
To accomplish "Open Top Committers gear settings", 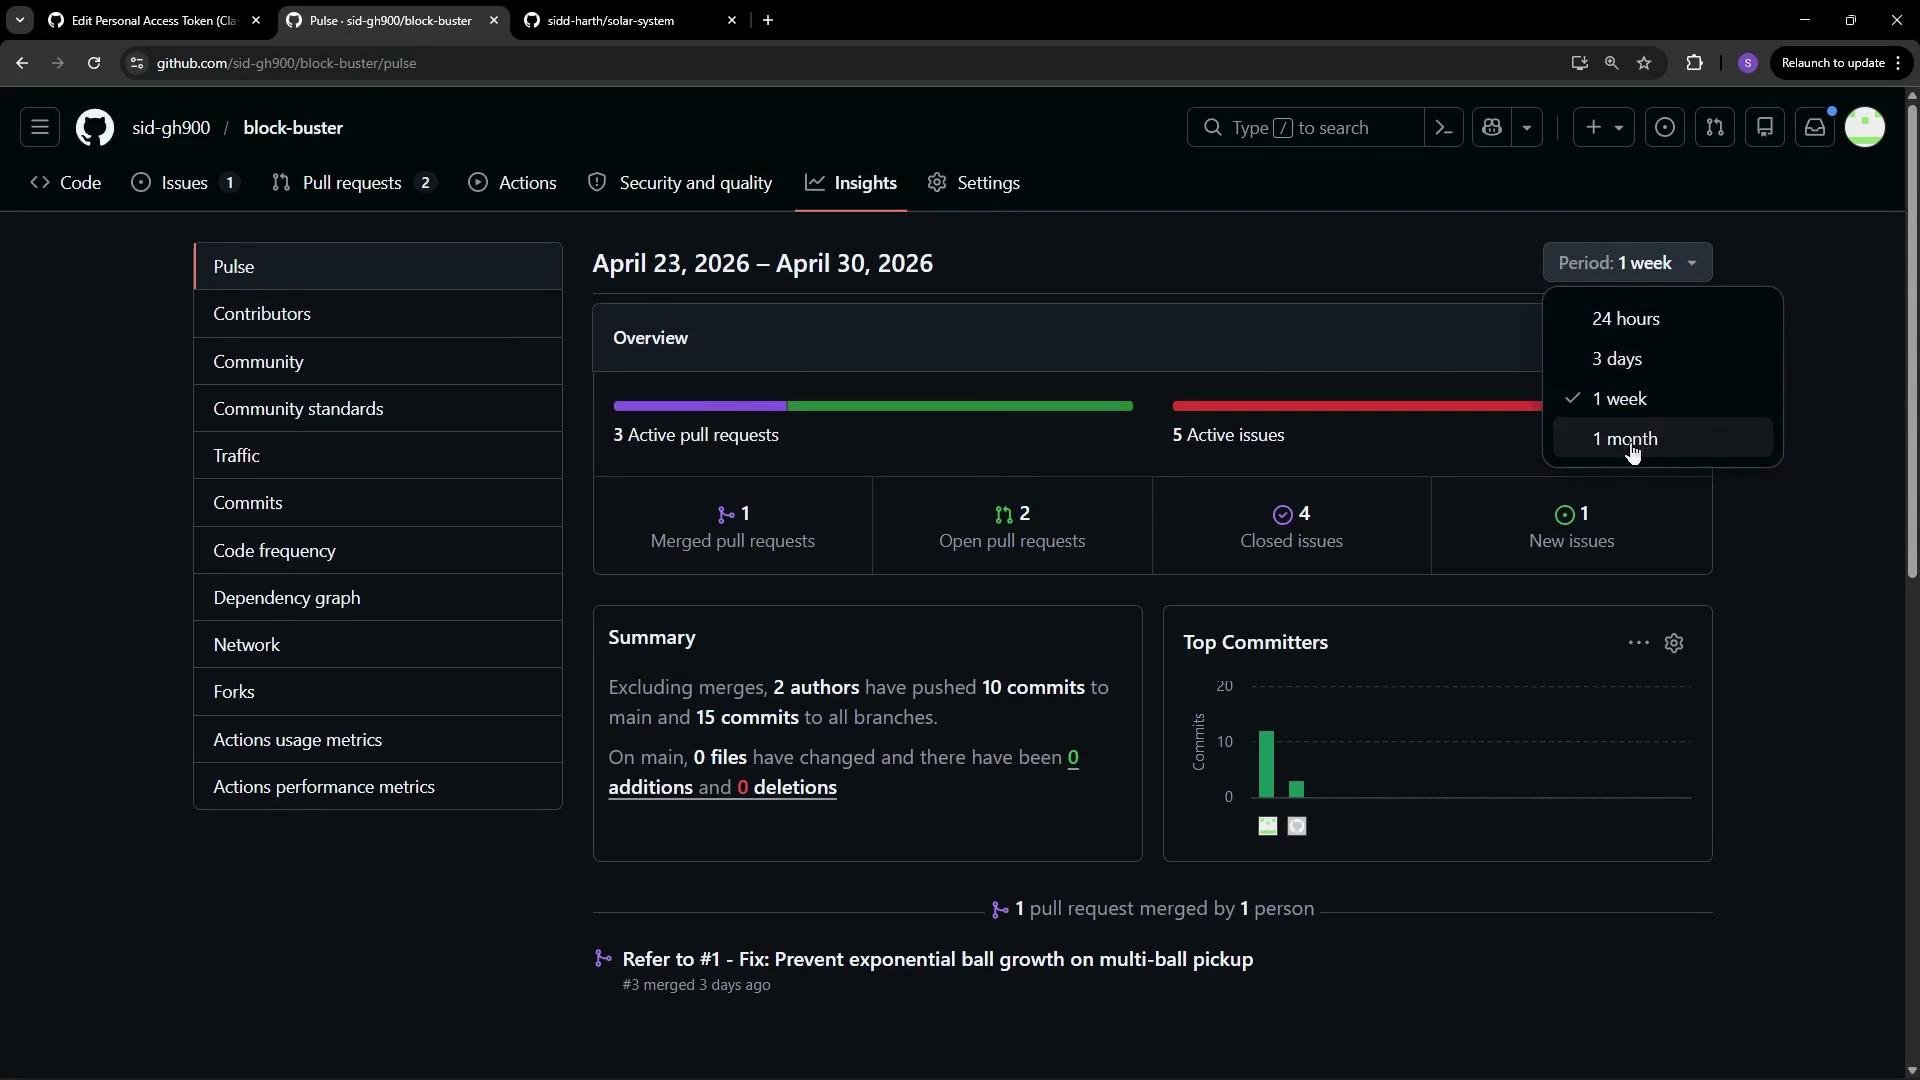I will click(x=1674, y=643).
